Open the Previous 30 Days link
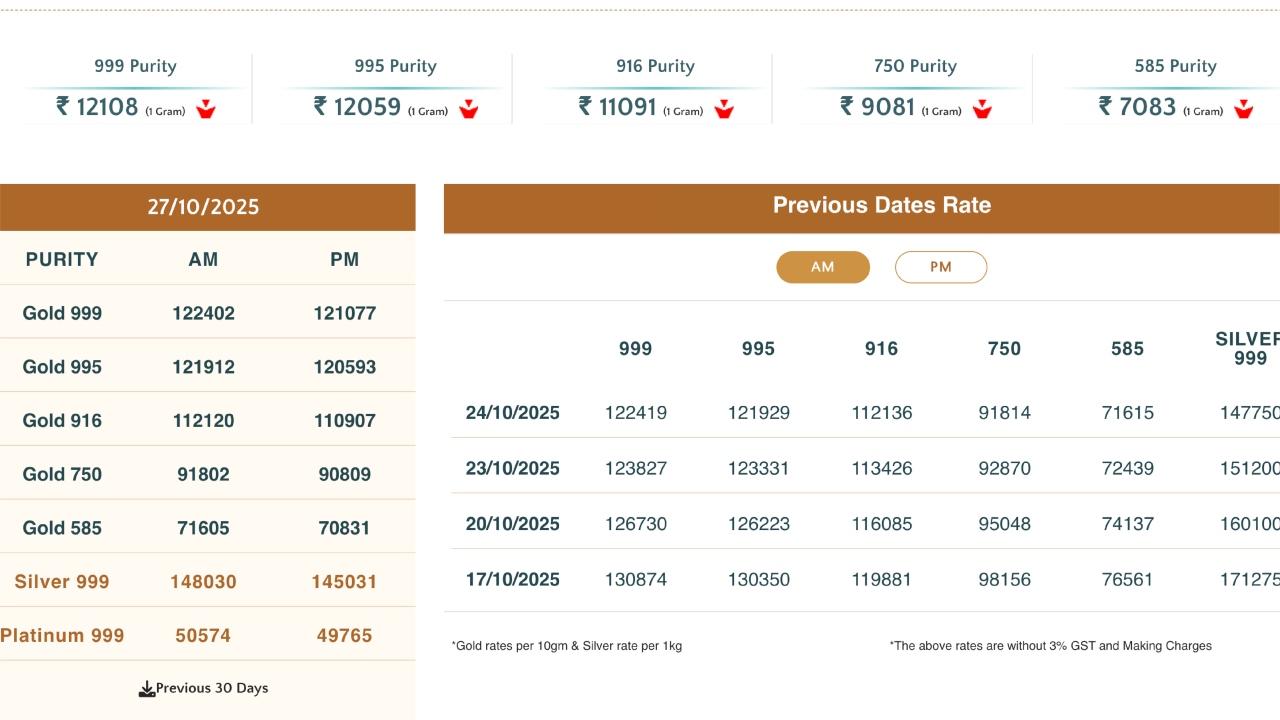The height and width of the screenshot is (720, 1280). (x=212, y=688)
